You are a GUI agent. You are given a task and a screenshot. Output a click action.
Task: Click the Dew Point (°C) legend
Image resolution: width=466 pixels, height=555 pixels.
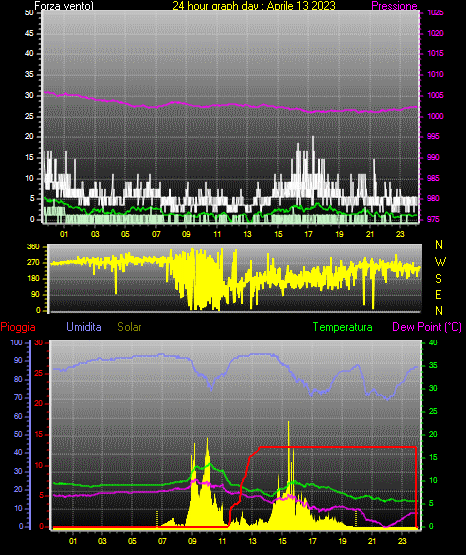coord(427,327)
